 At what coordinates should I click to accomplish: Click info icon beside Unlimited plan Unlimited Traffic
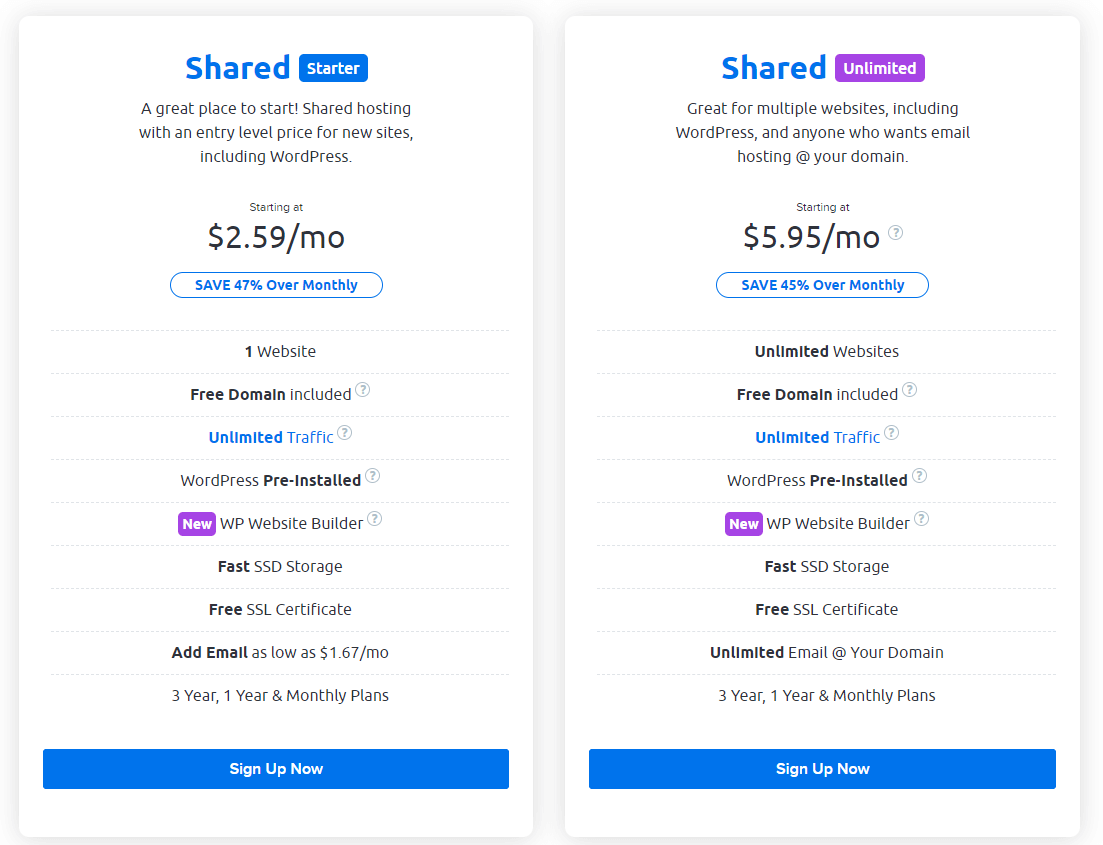[x=891, y=433]
